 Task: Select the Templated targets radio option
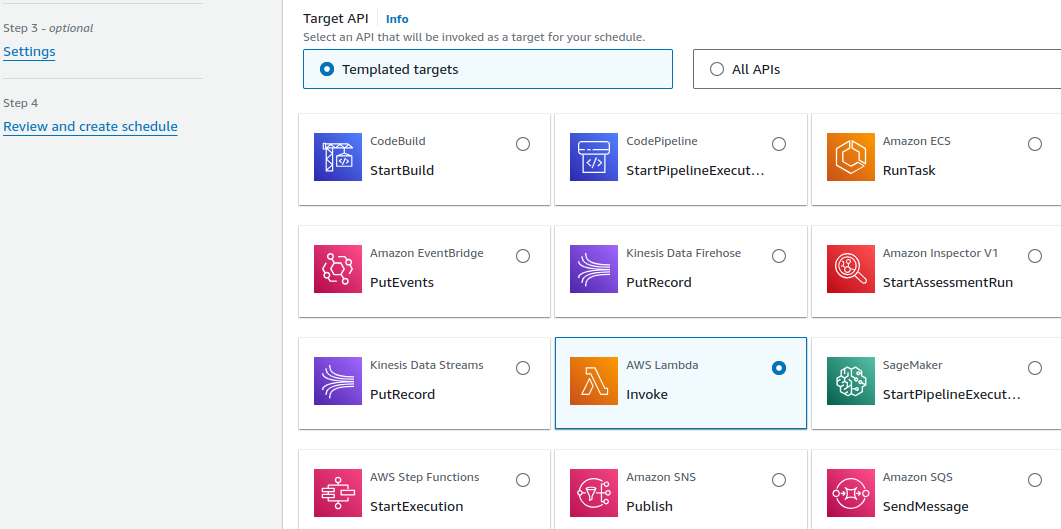[x=326, y=70]
